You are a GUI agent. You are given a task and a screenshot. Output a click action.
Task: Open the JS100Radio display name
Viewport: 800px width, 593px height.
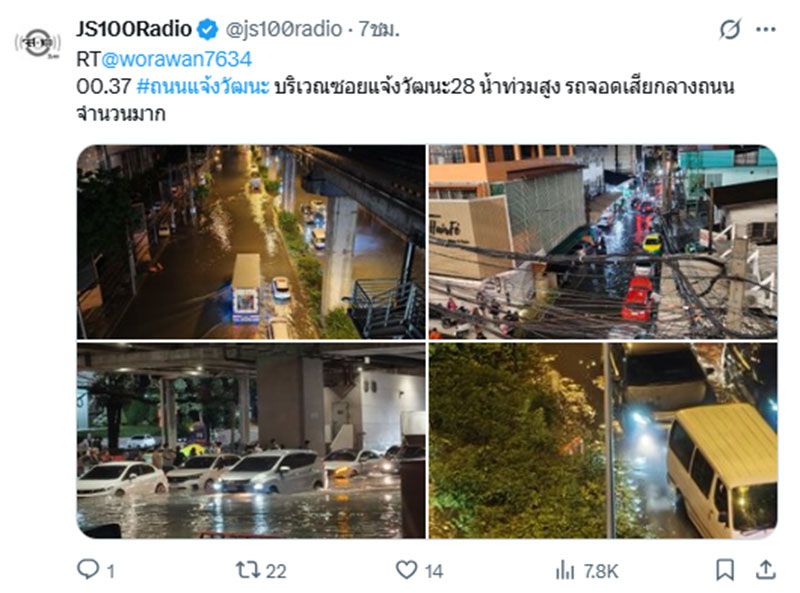134,29
